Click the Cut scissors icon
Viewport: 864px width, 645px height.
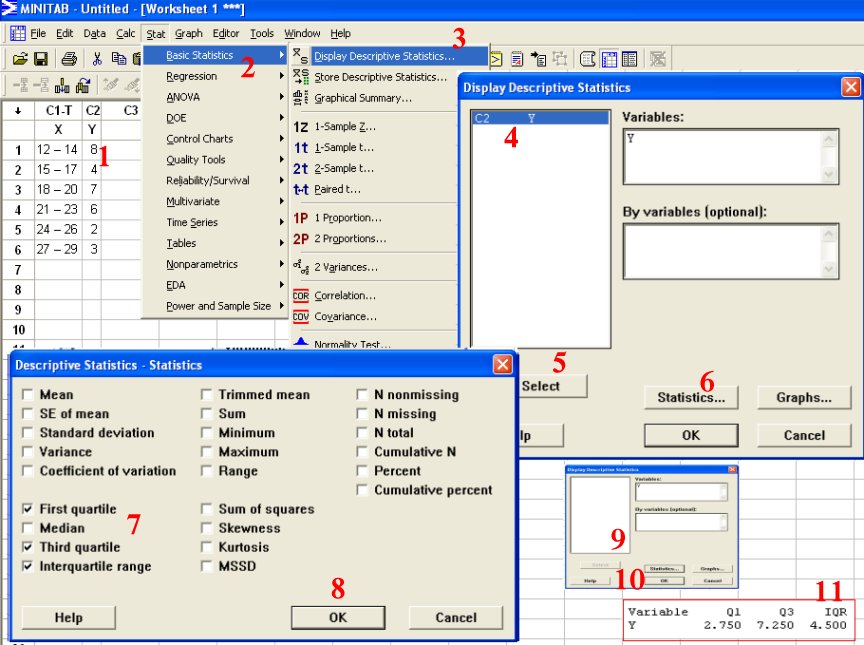click(x=98, y=58)
